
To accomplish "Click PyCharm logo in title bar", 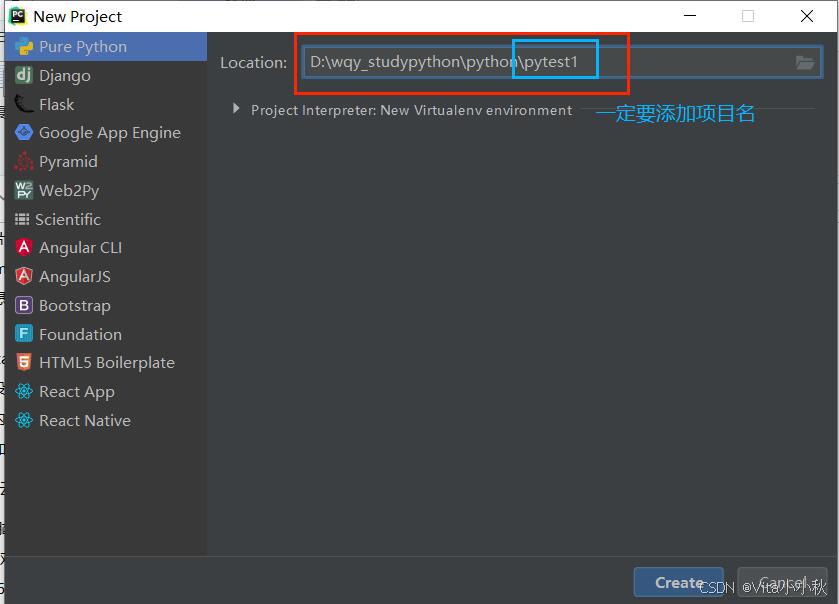I will click(x=17, y=16).
